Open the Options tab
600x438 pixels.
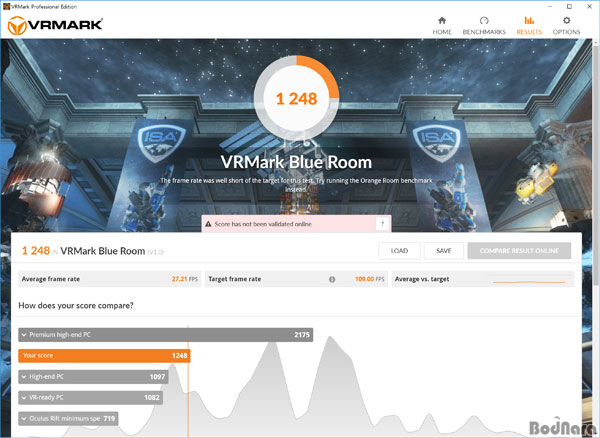[x=566, y=26]
